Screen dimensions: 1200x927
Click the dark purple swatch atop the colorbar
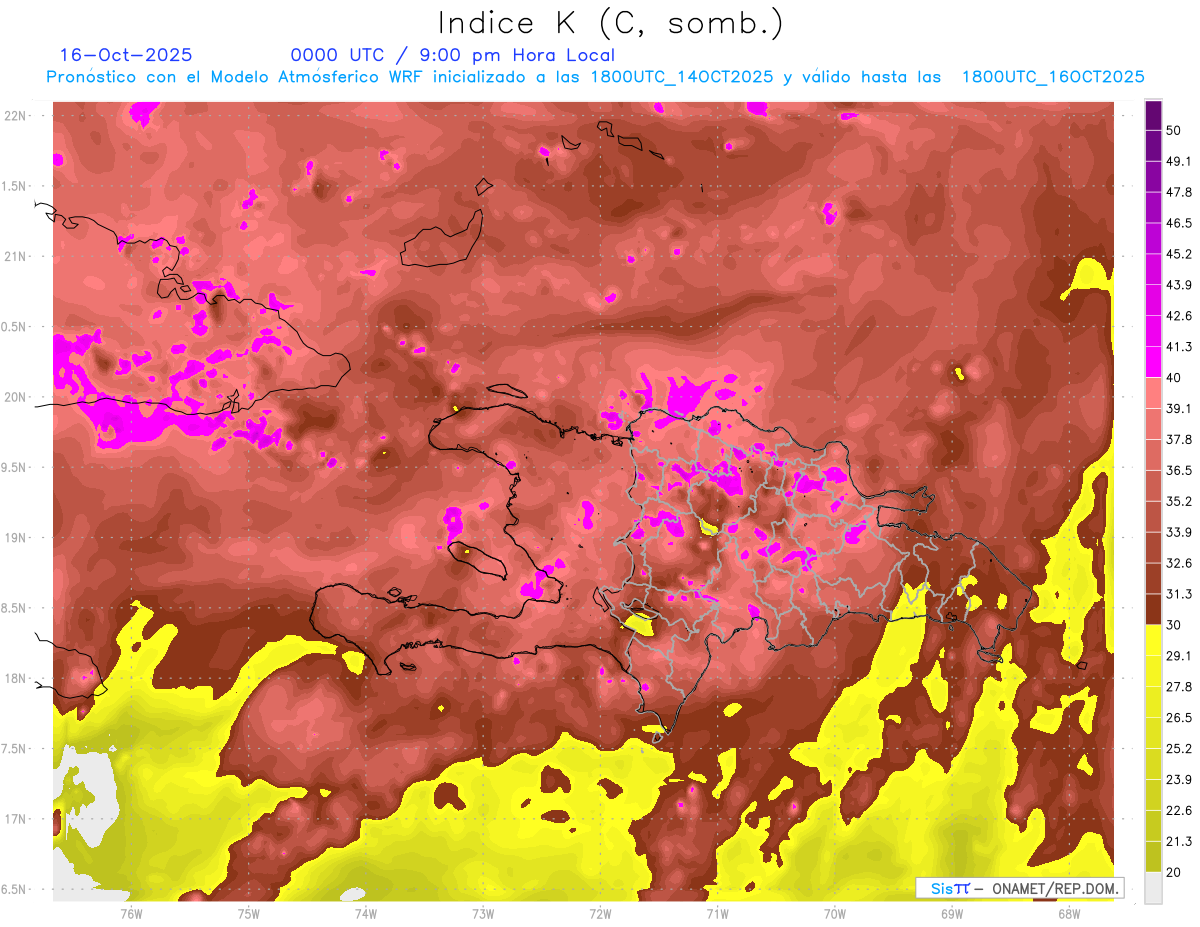(1153, 115)
